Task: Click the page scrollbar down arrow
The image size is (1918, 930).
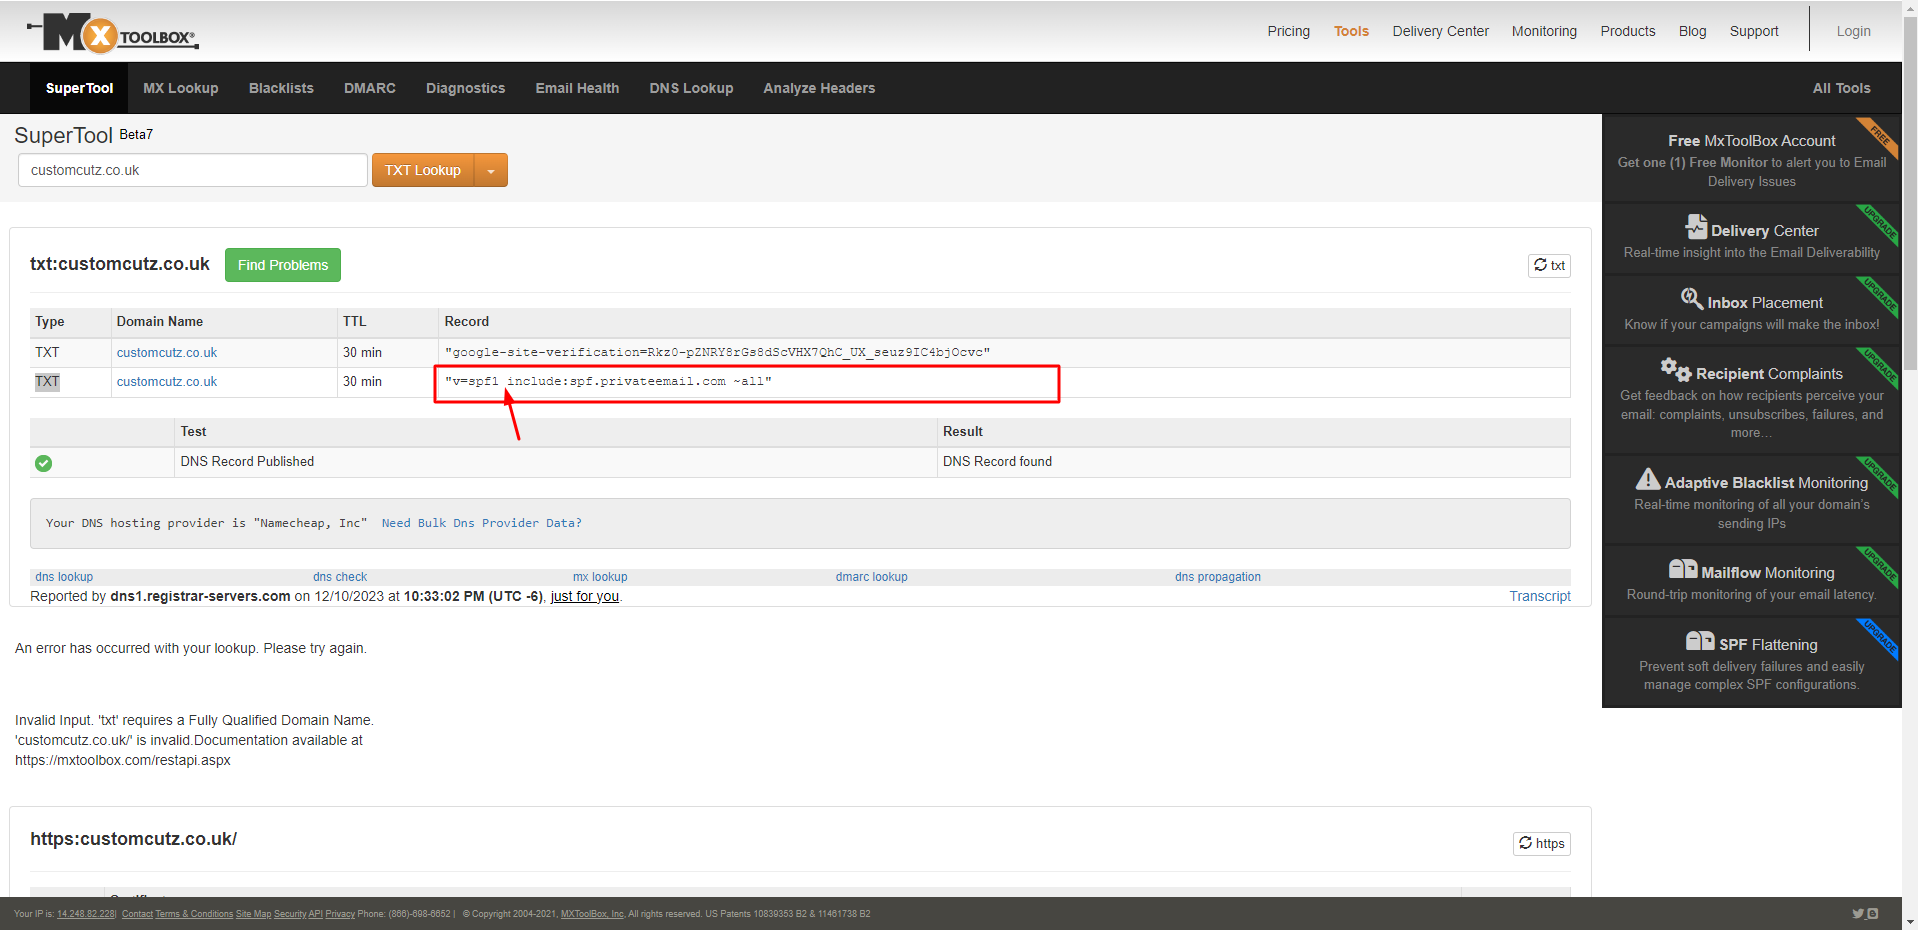Action: 1910,921
